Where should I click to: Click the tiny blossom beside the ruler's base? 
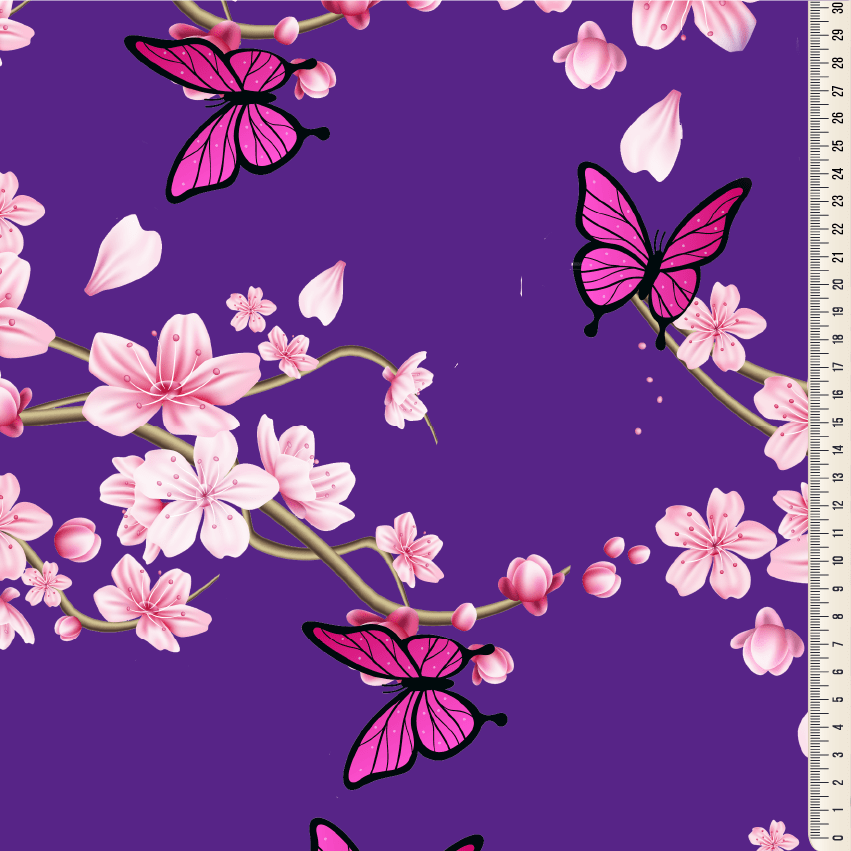pyautogui.click(x=773, y=836)
